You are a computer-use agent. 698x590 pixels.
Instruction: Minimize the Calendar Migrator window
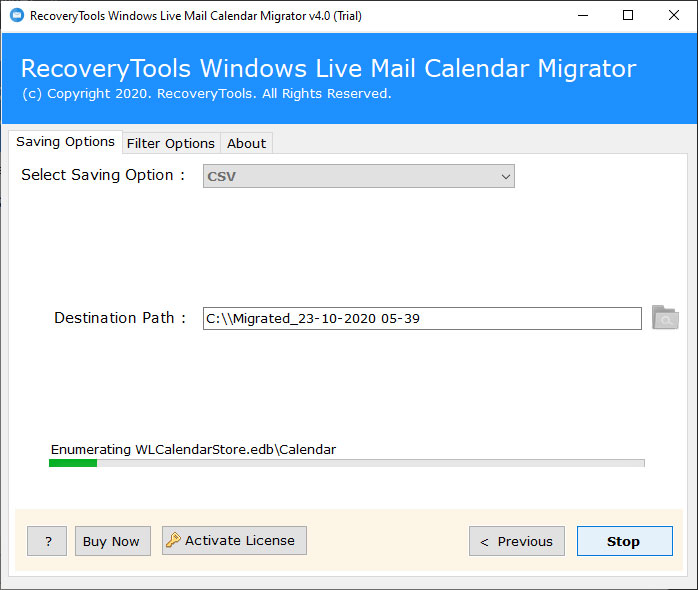(x=583, y=16)
